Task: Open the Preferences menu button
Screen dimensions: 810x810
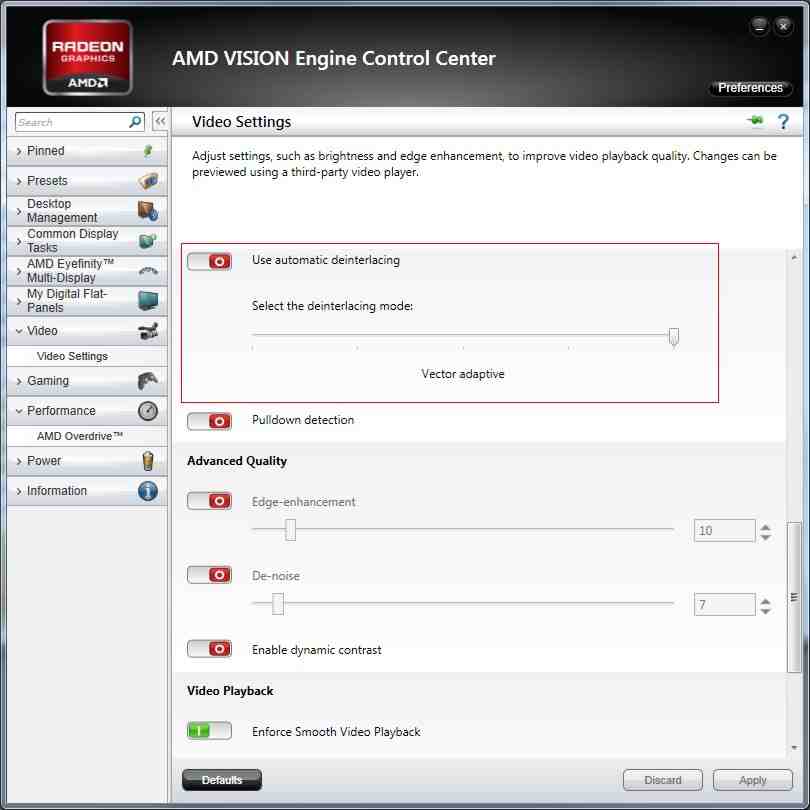Action: click(x=750, y=88)
